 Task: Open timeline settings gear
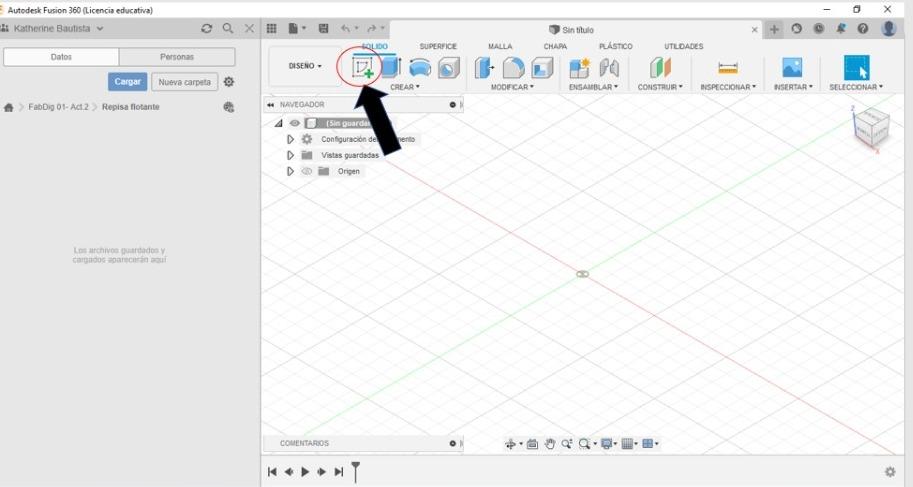point(890,472)
